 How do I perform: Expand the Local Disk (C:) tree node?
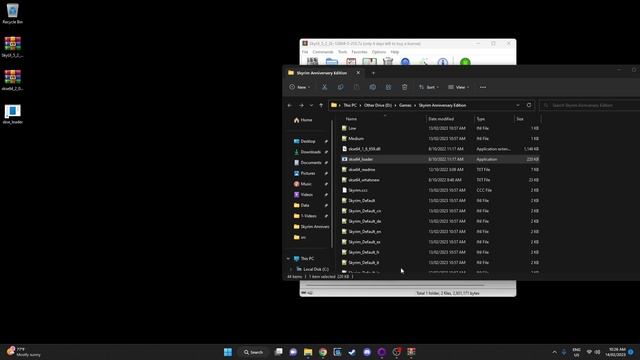291,269
